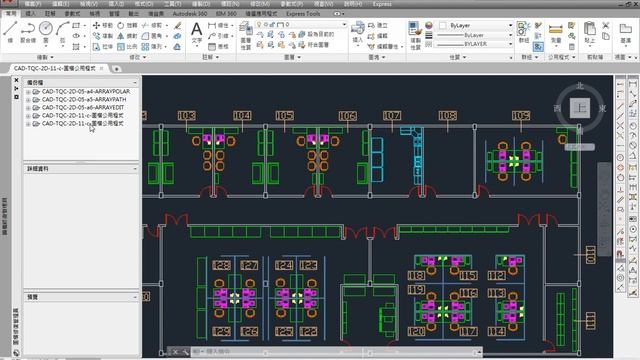Switch to the BIM 360 ribbon tab
The height and width of the screenshot is (360, 640).
pos(226,13)
